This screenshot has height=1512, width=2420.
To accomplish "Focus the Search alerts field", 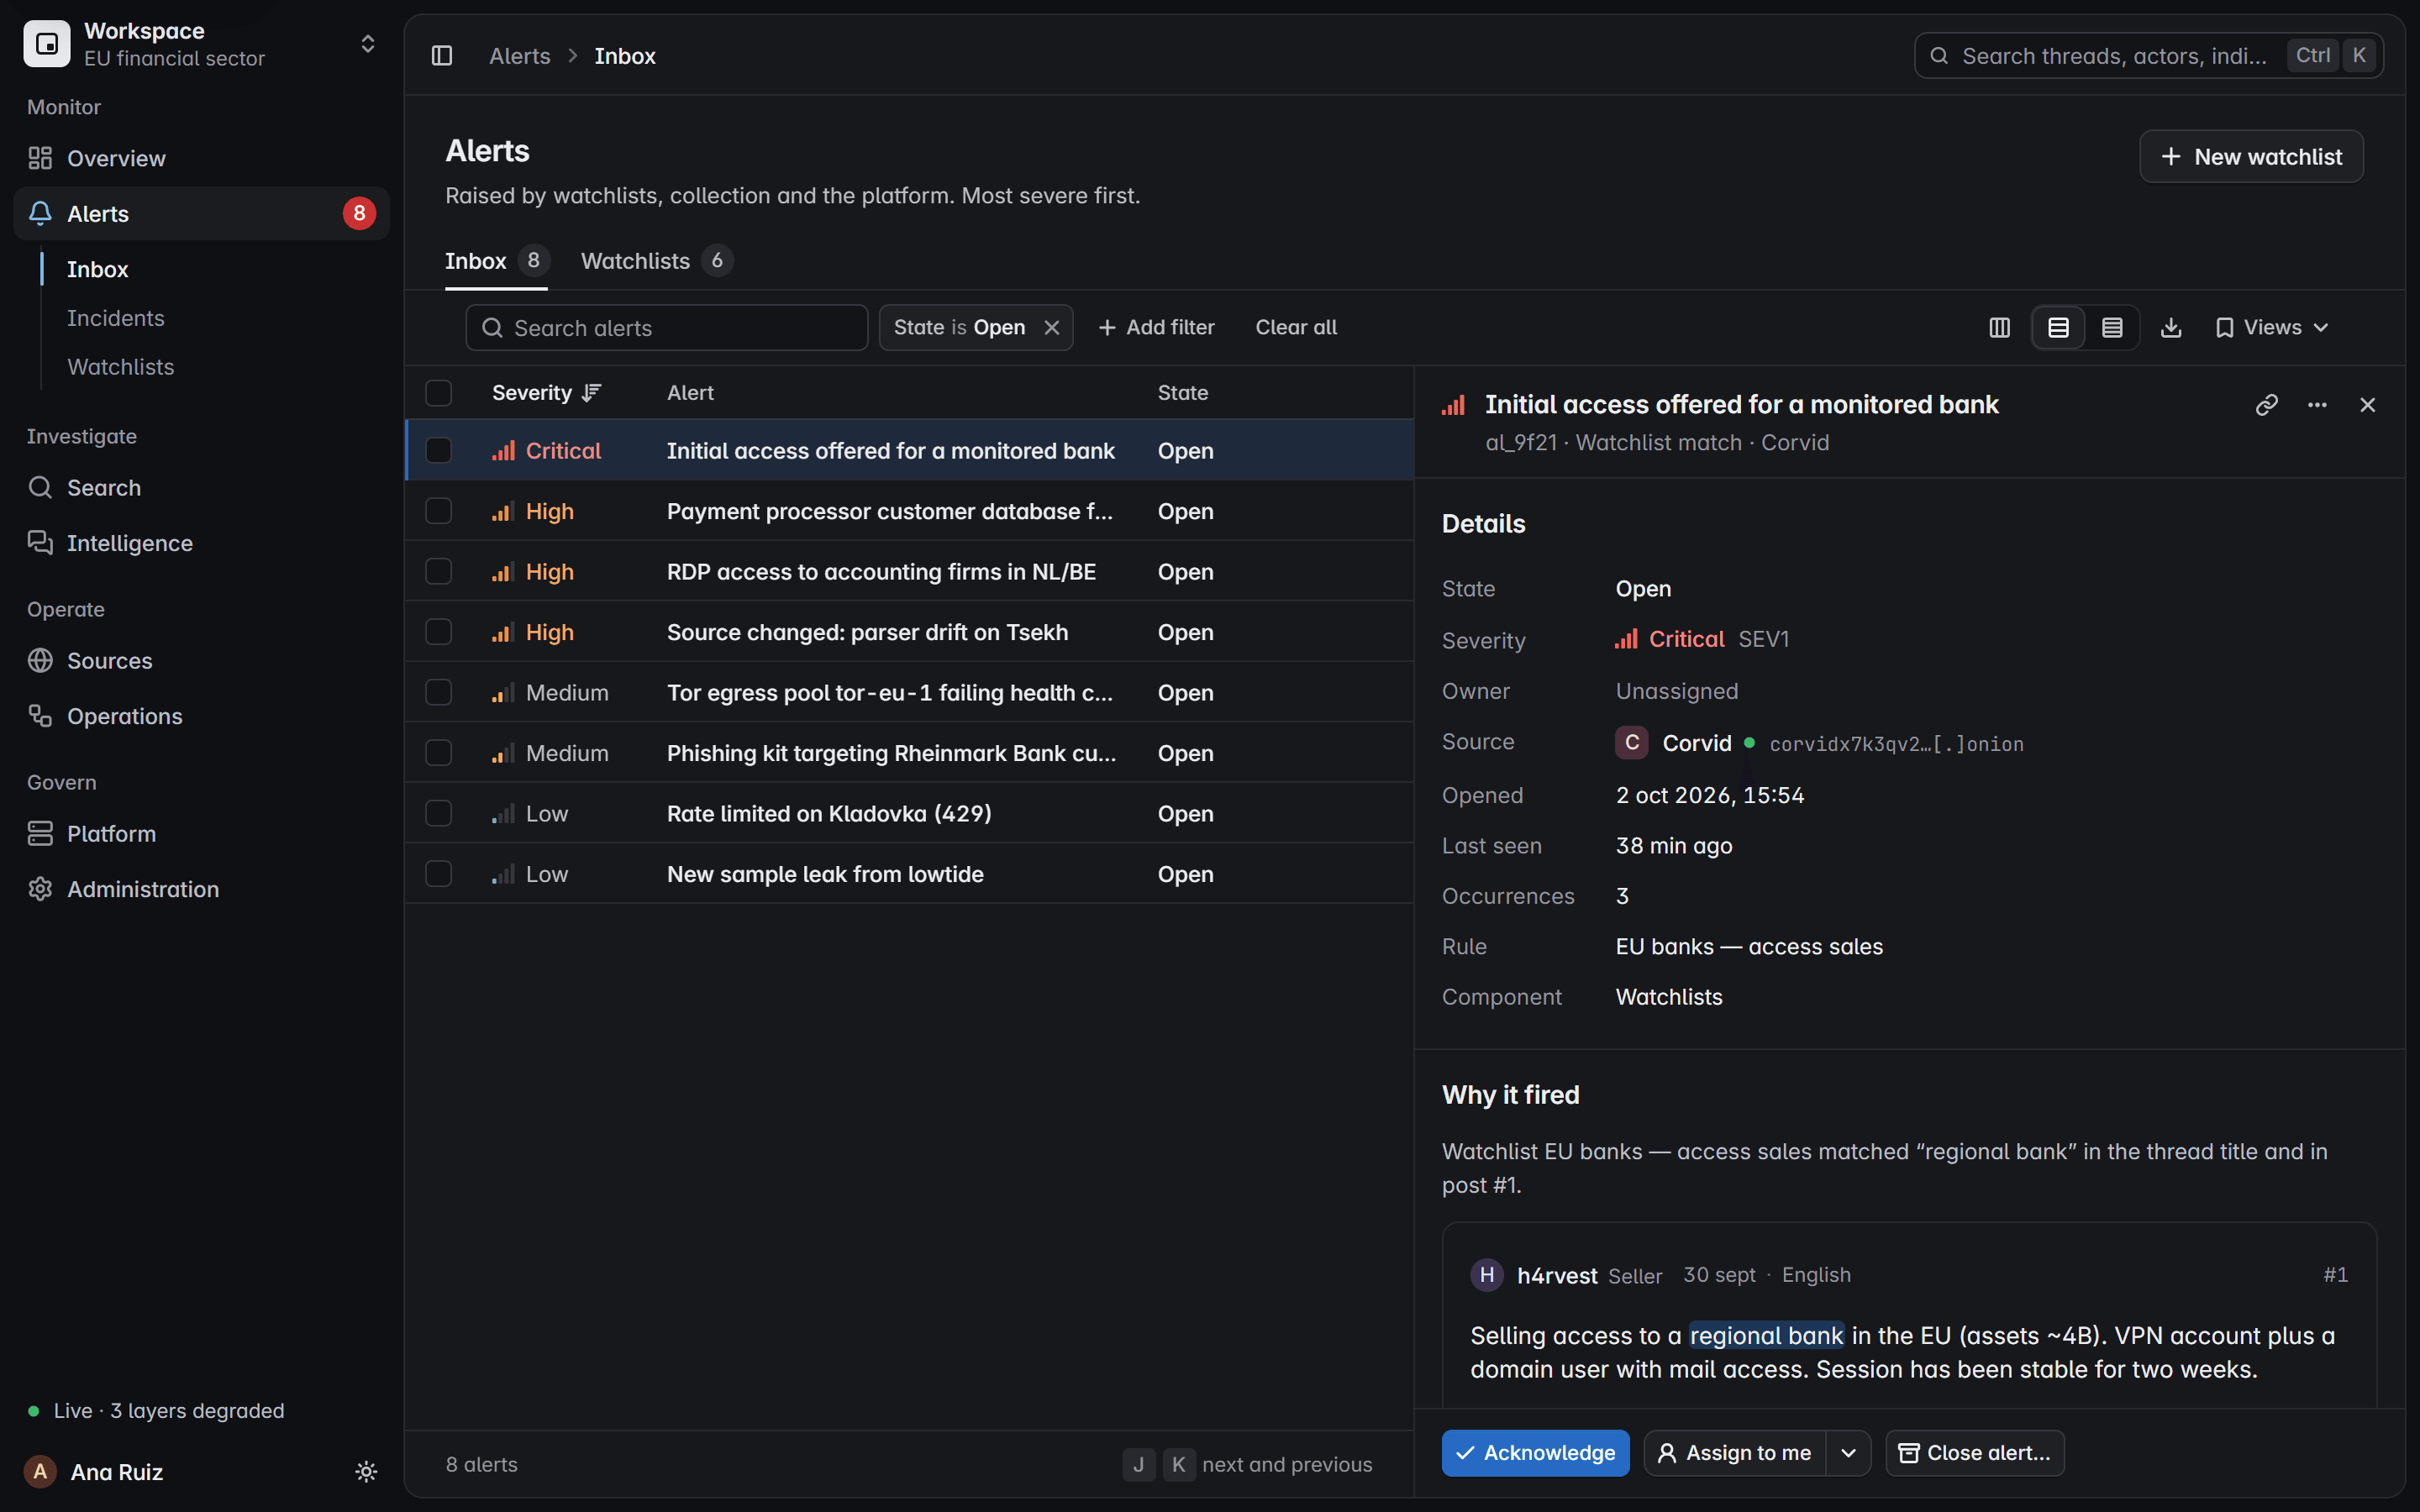I will 667,328.
